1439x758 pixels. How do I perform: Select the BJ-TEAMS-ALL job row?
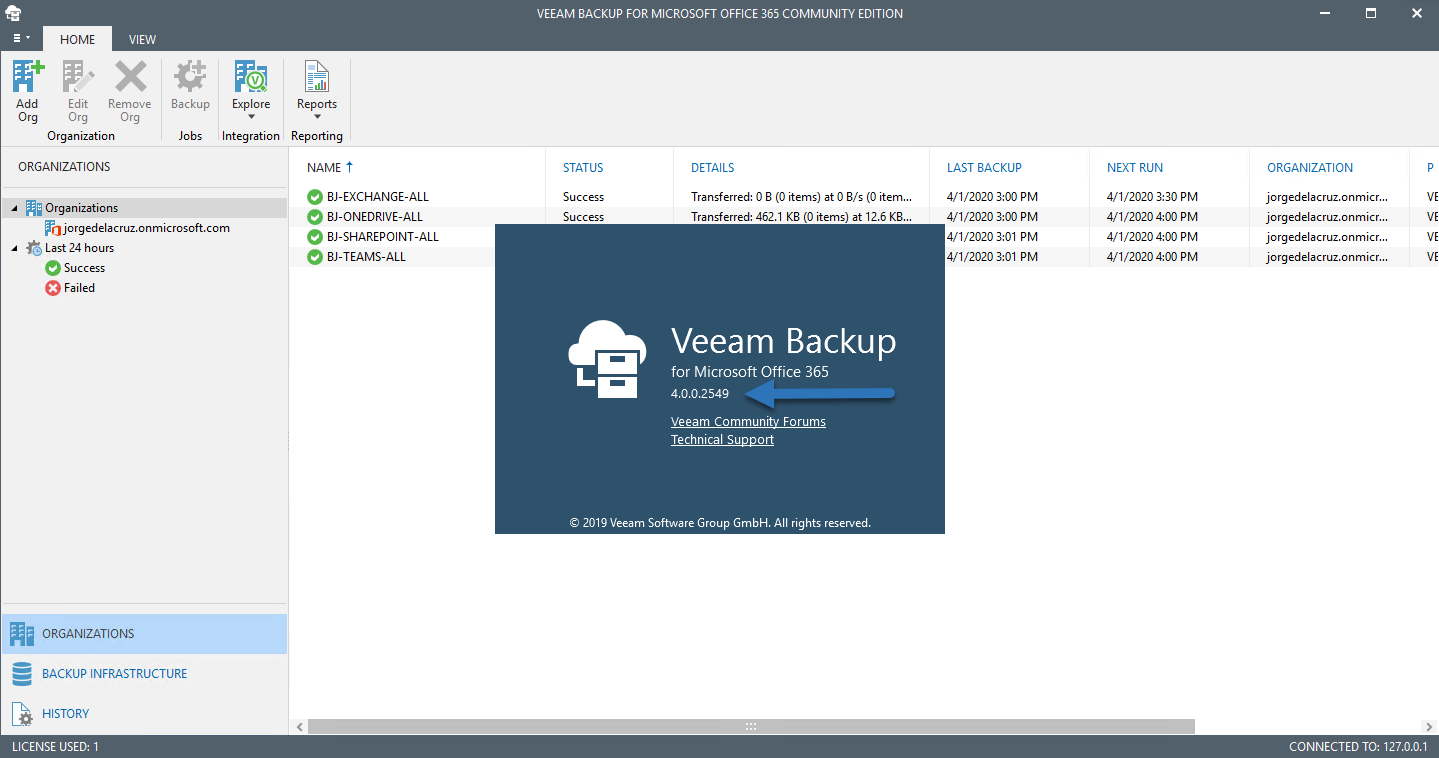click(864, 257)
